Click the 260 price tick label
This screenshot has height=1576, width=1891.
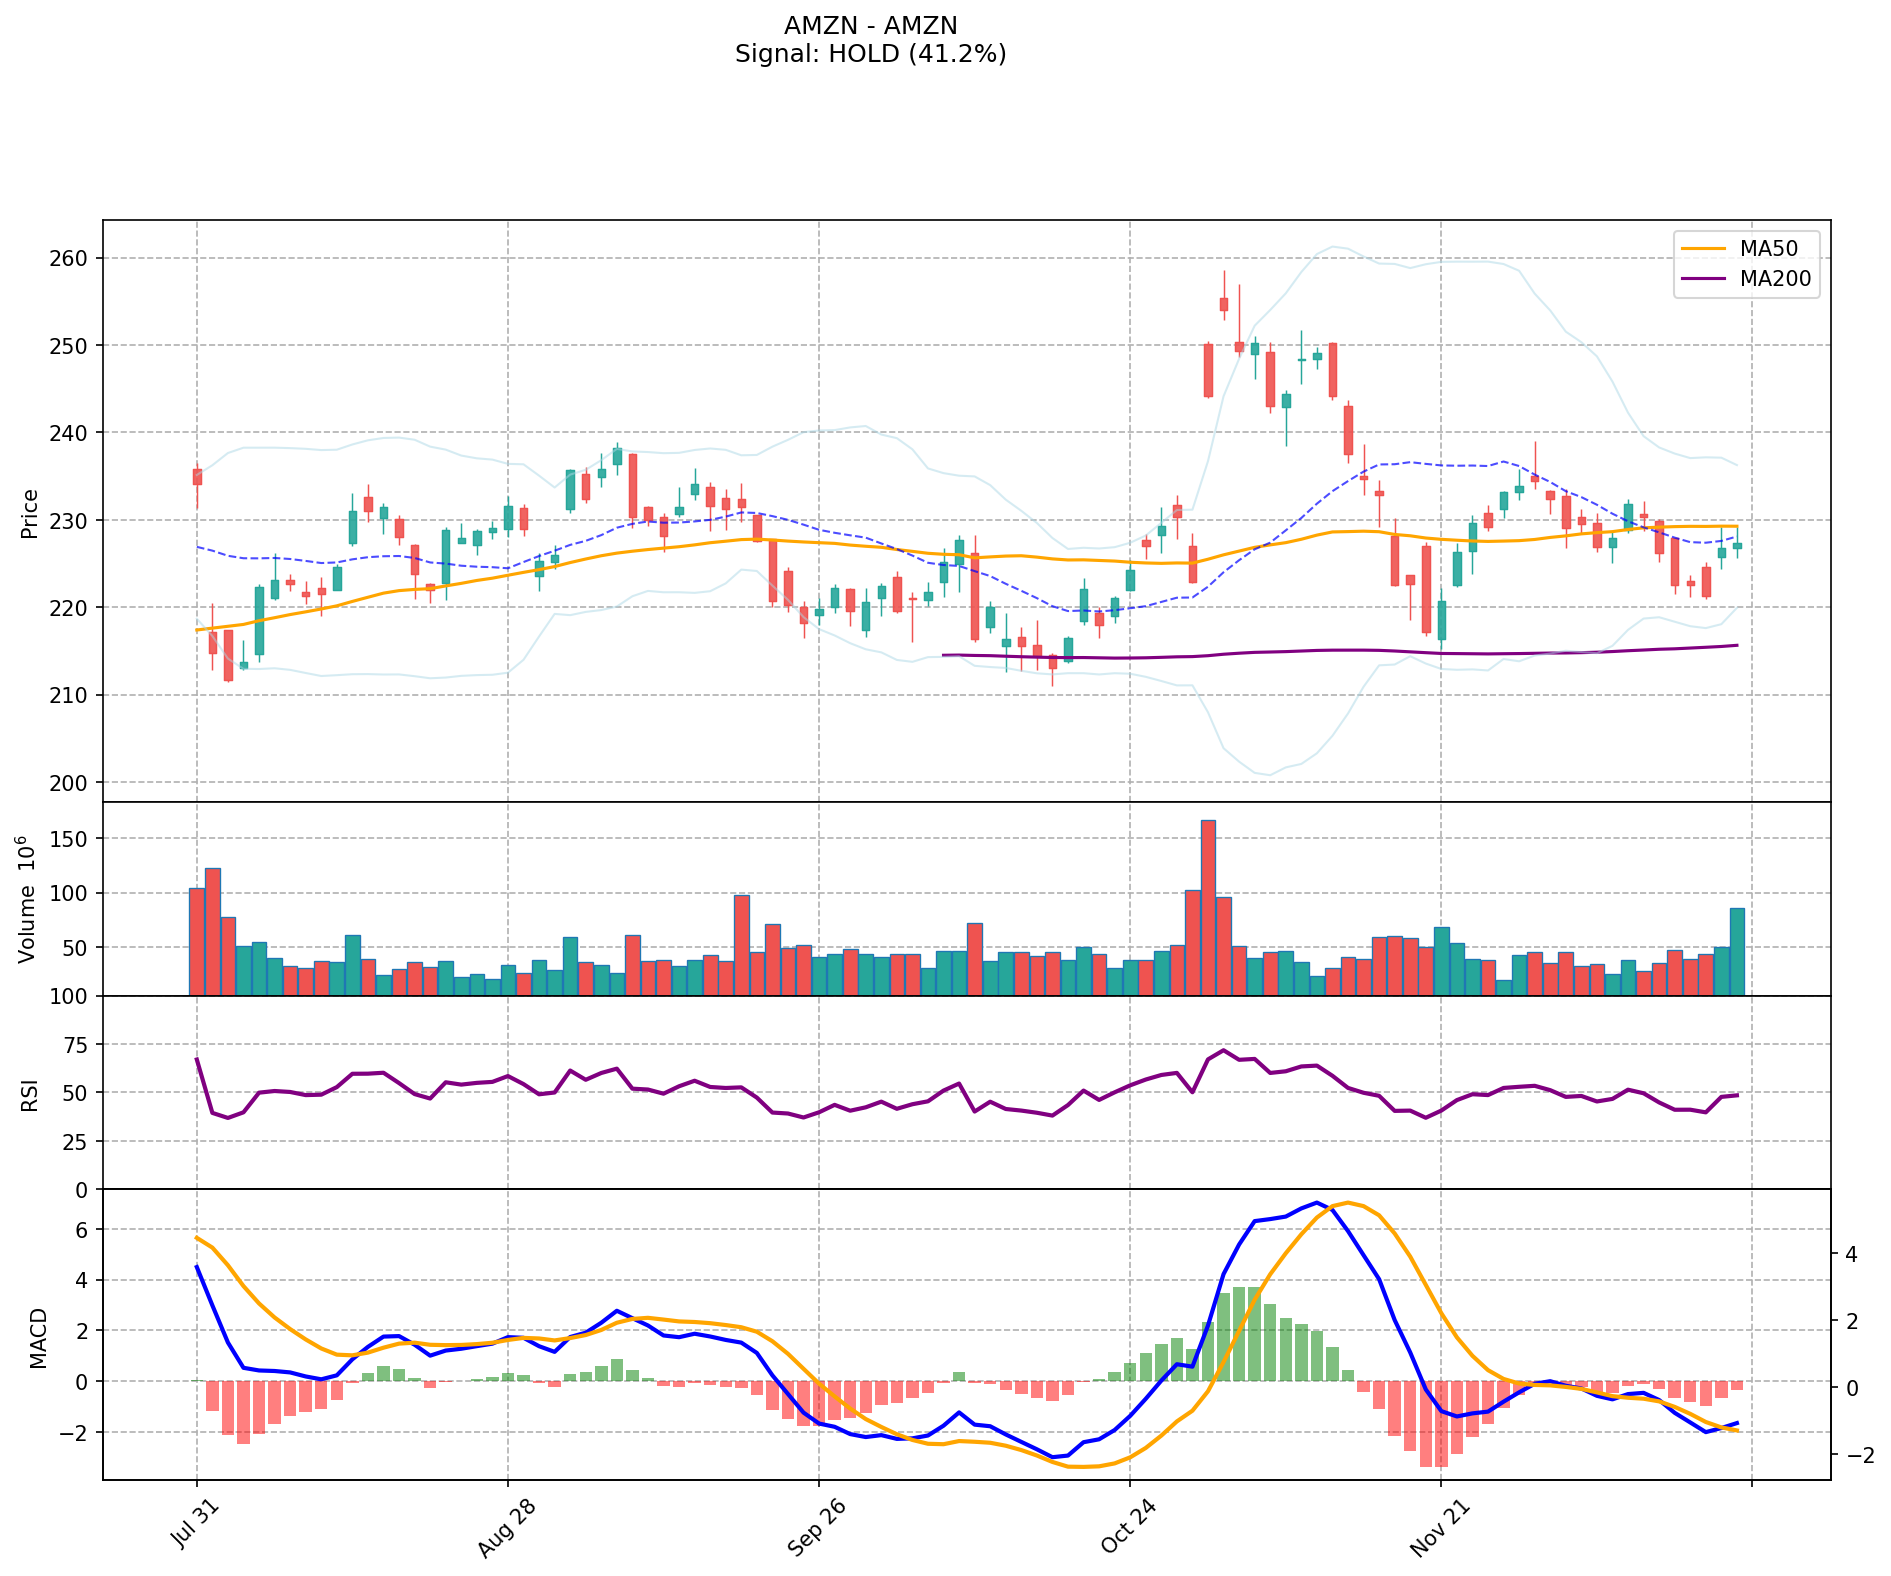[x=69, y=258]
